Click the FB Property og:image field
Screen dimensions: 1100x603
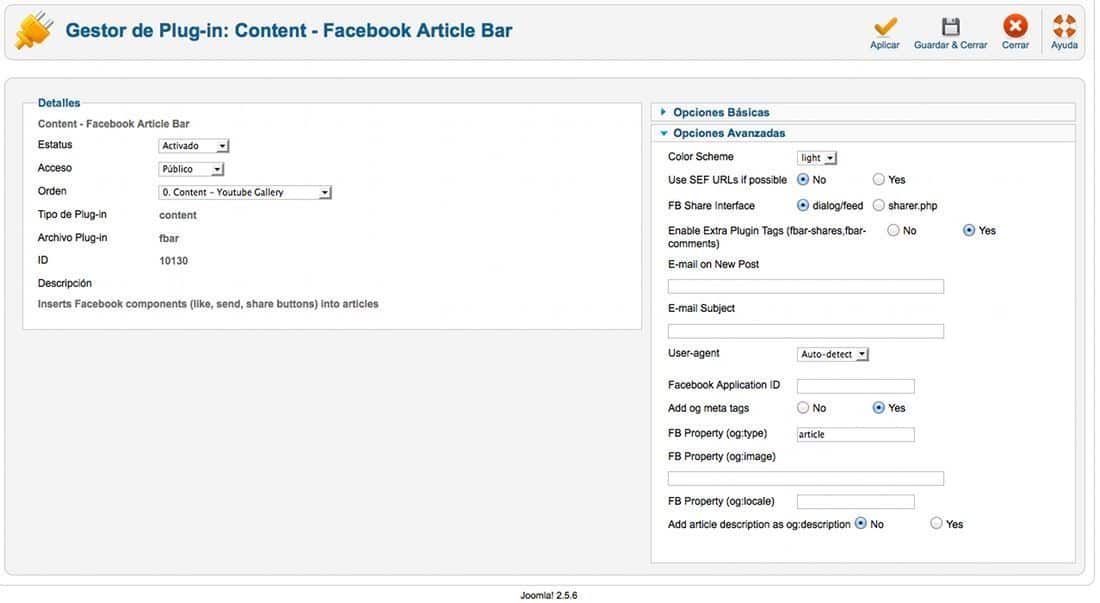coord(805,478)
